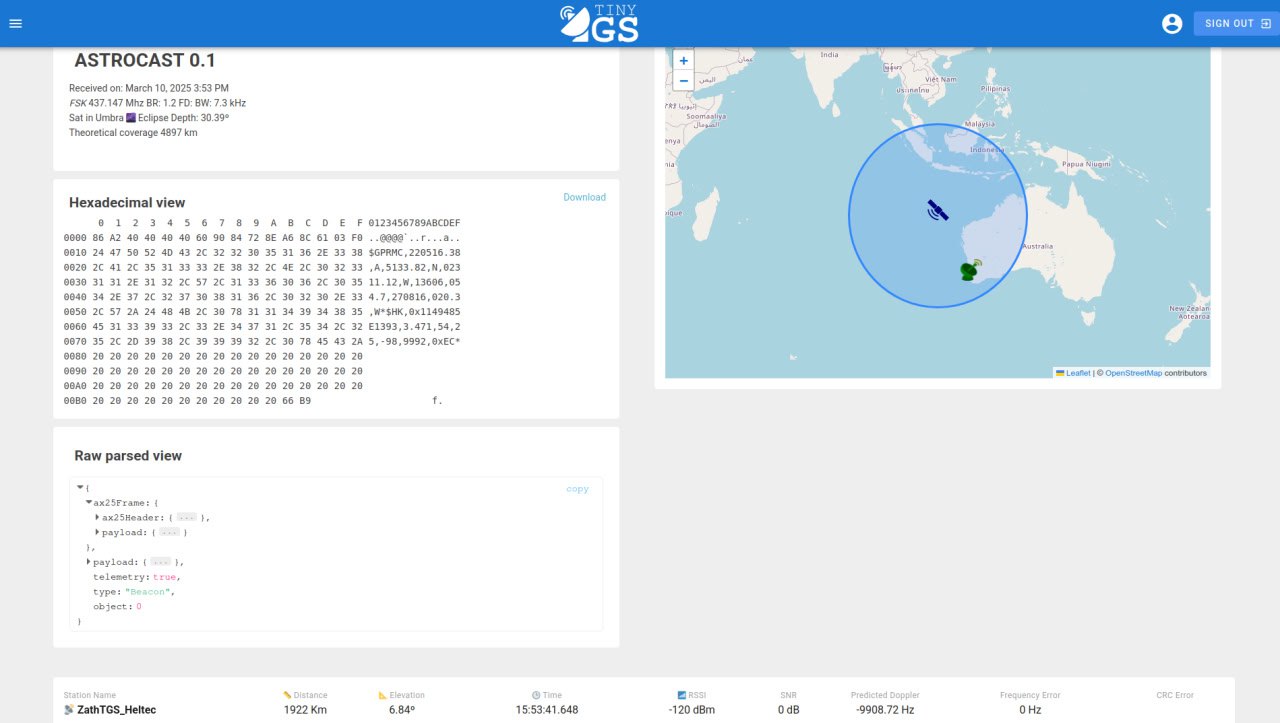1280x723 pixels.
Task: Collapse the ax25Frame node
Action: tap(89, 502)
